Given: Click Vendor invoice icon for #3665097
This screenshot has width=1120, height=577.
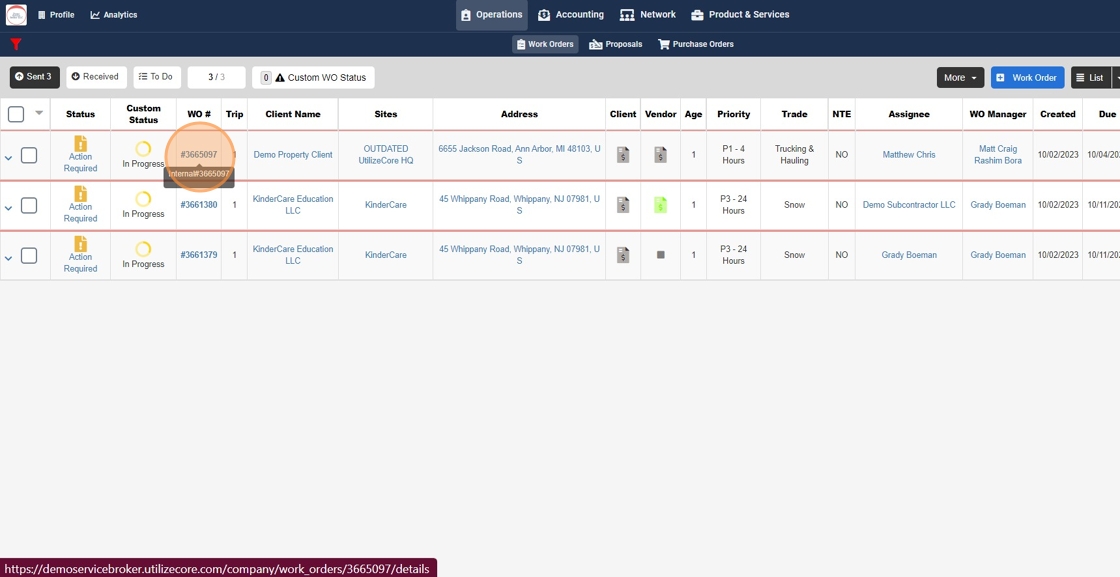Looking at the screenshot, I should (x=661, y=154).
